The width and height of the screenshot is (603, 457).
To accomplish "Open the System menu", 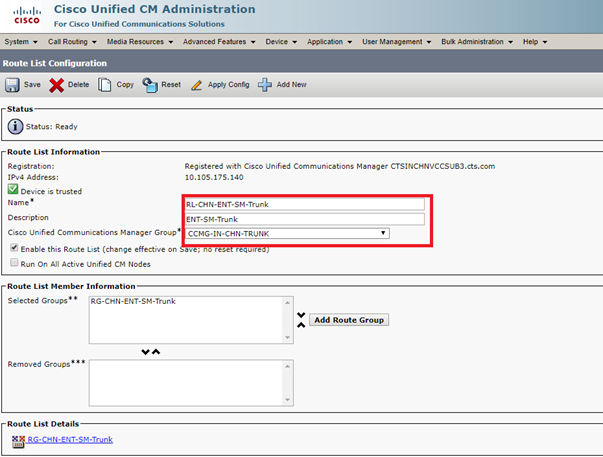I will coord(21,42).
